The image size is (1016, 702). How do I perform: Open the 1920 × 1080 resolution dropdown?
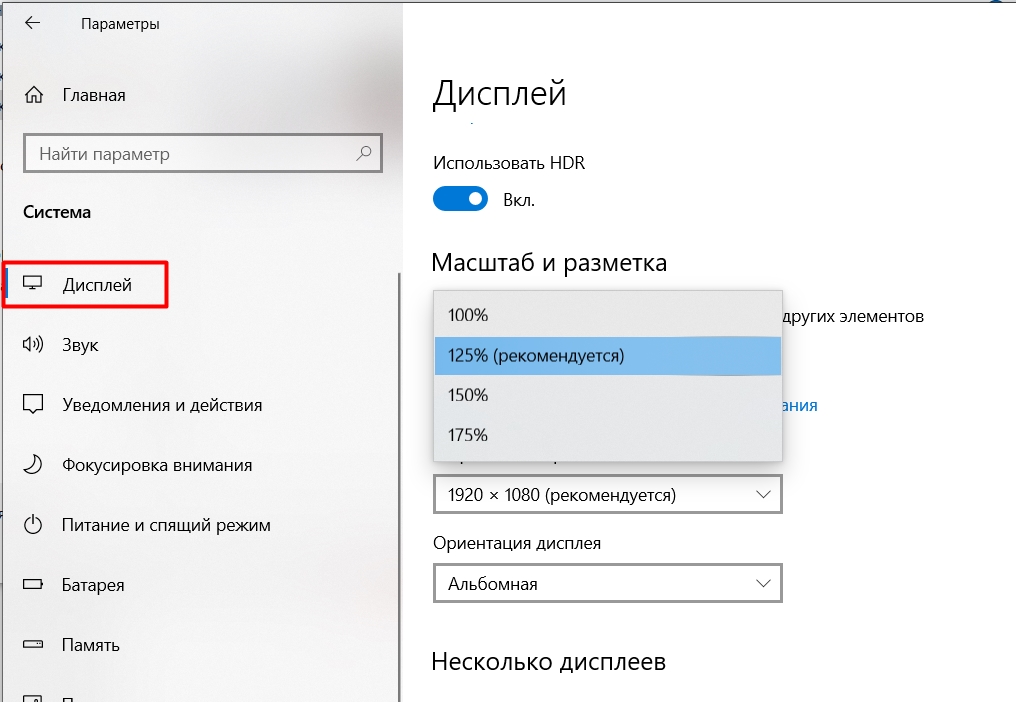[x=607, y=495]
